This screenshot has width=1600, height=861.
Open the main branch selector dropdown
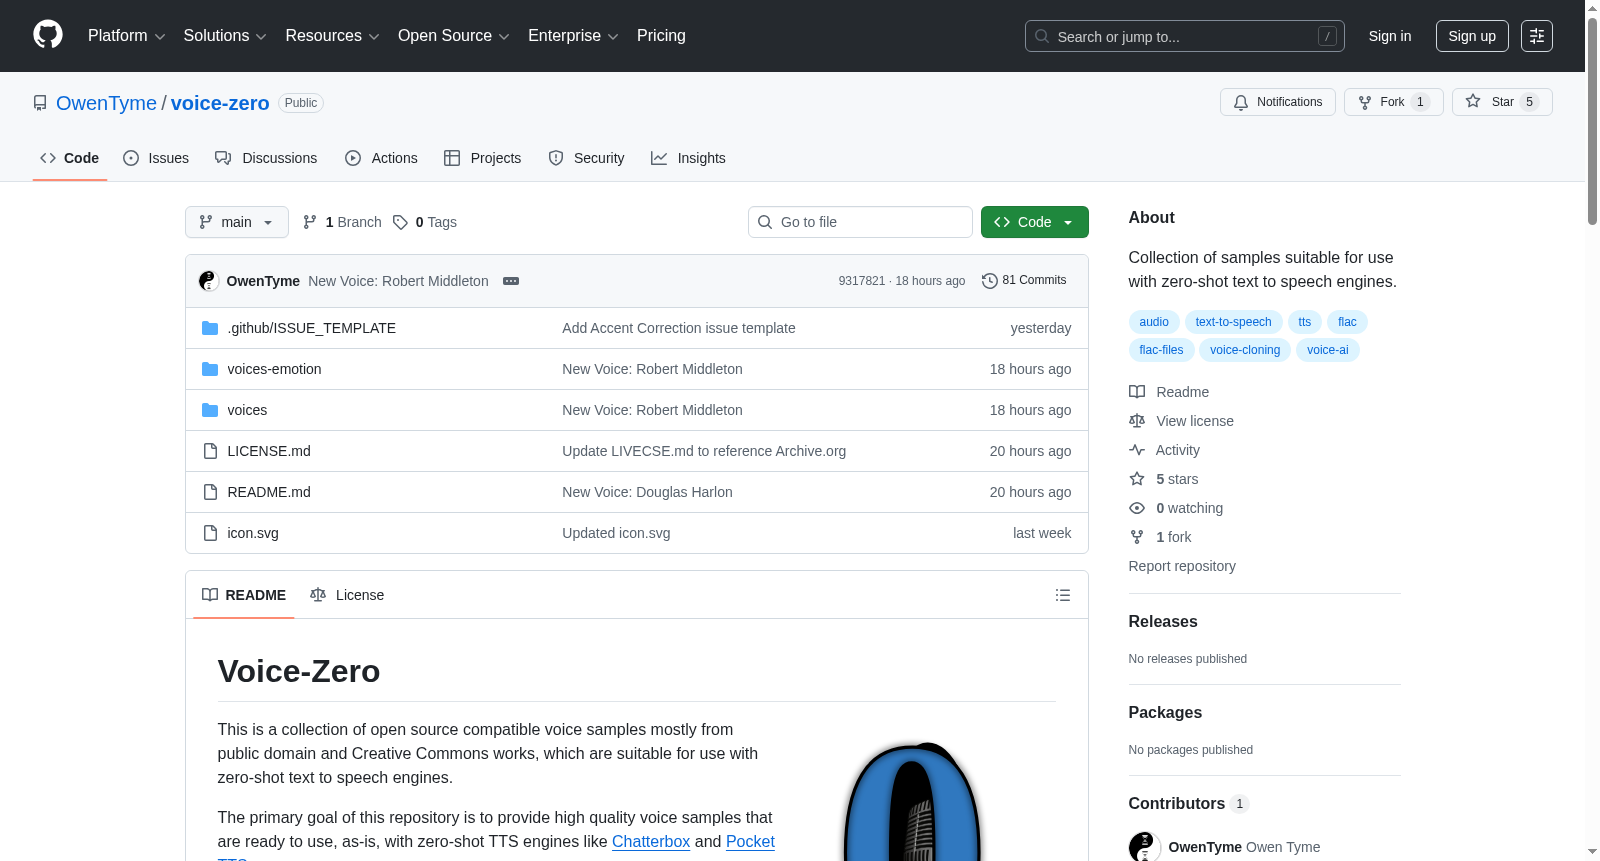pyautogui.click(x=237, y=222)
